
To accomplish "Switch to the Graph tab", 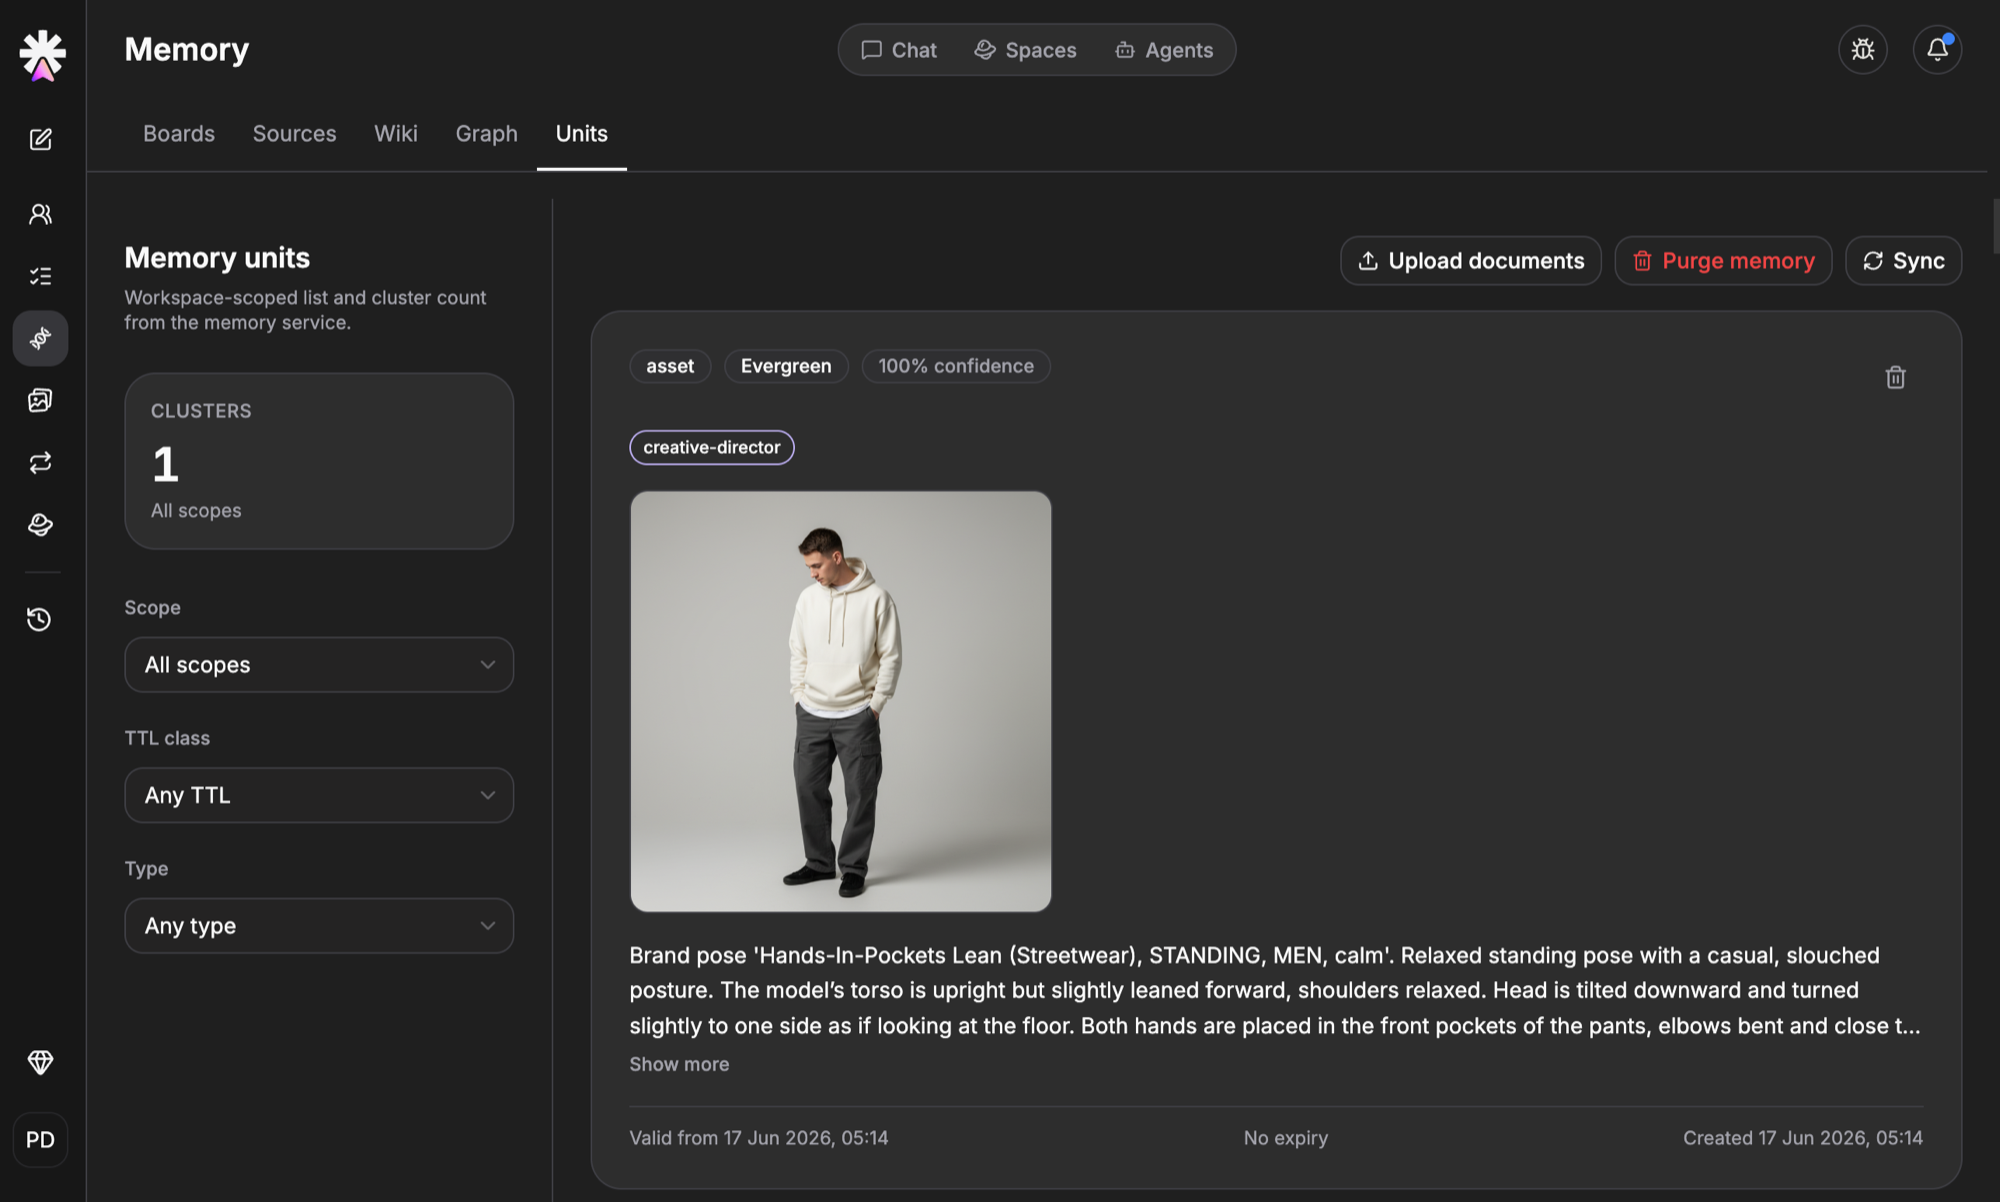I will point(486,134).
